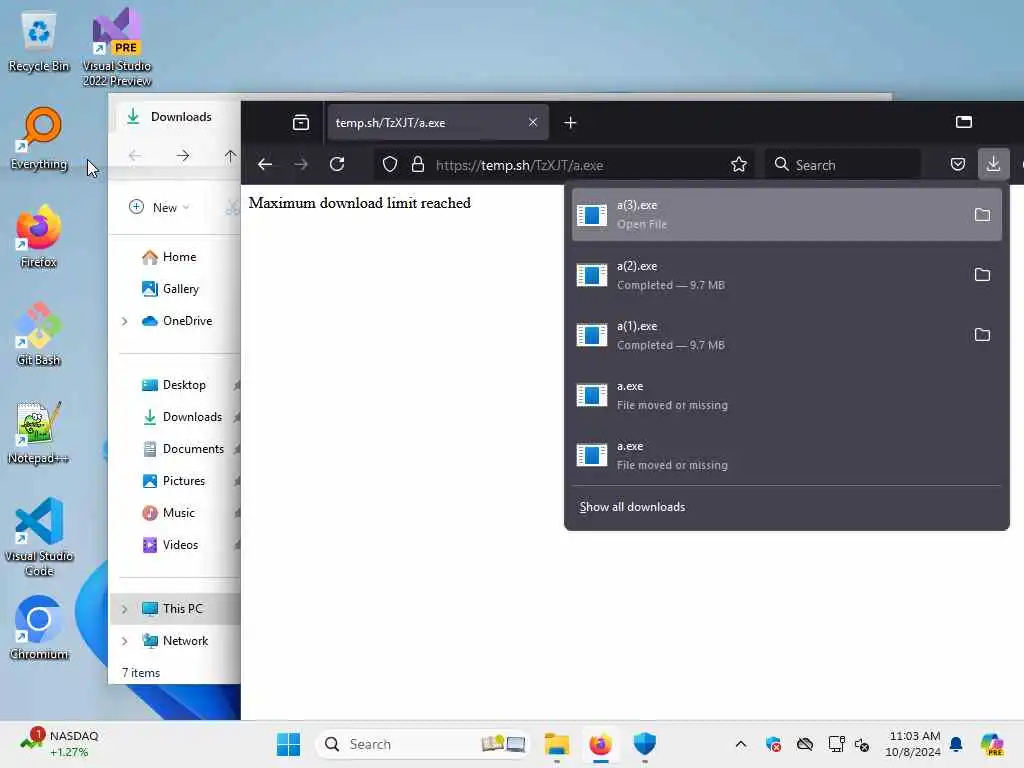Viewport: 1024px width, 768px height.
Task: Click the taskbar Search box
Action: point(421,744)
